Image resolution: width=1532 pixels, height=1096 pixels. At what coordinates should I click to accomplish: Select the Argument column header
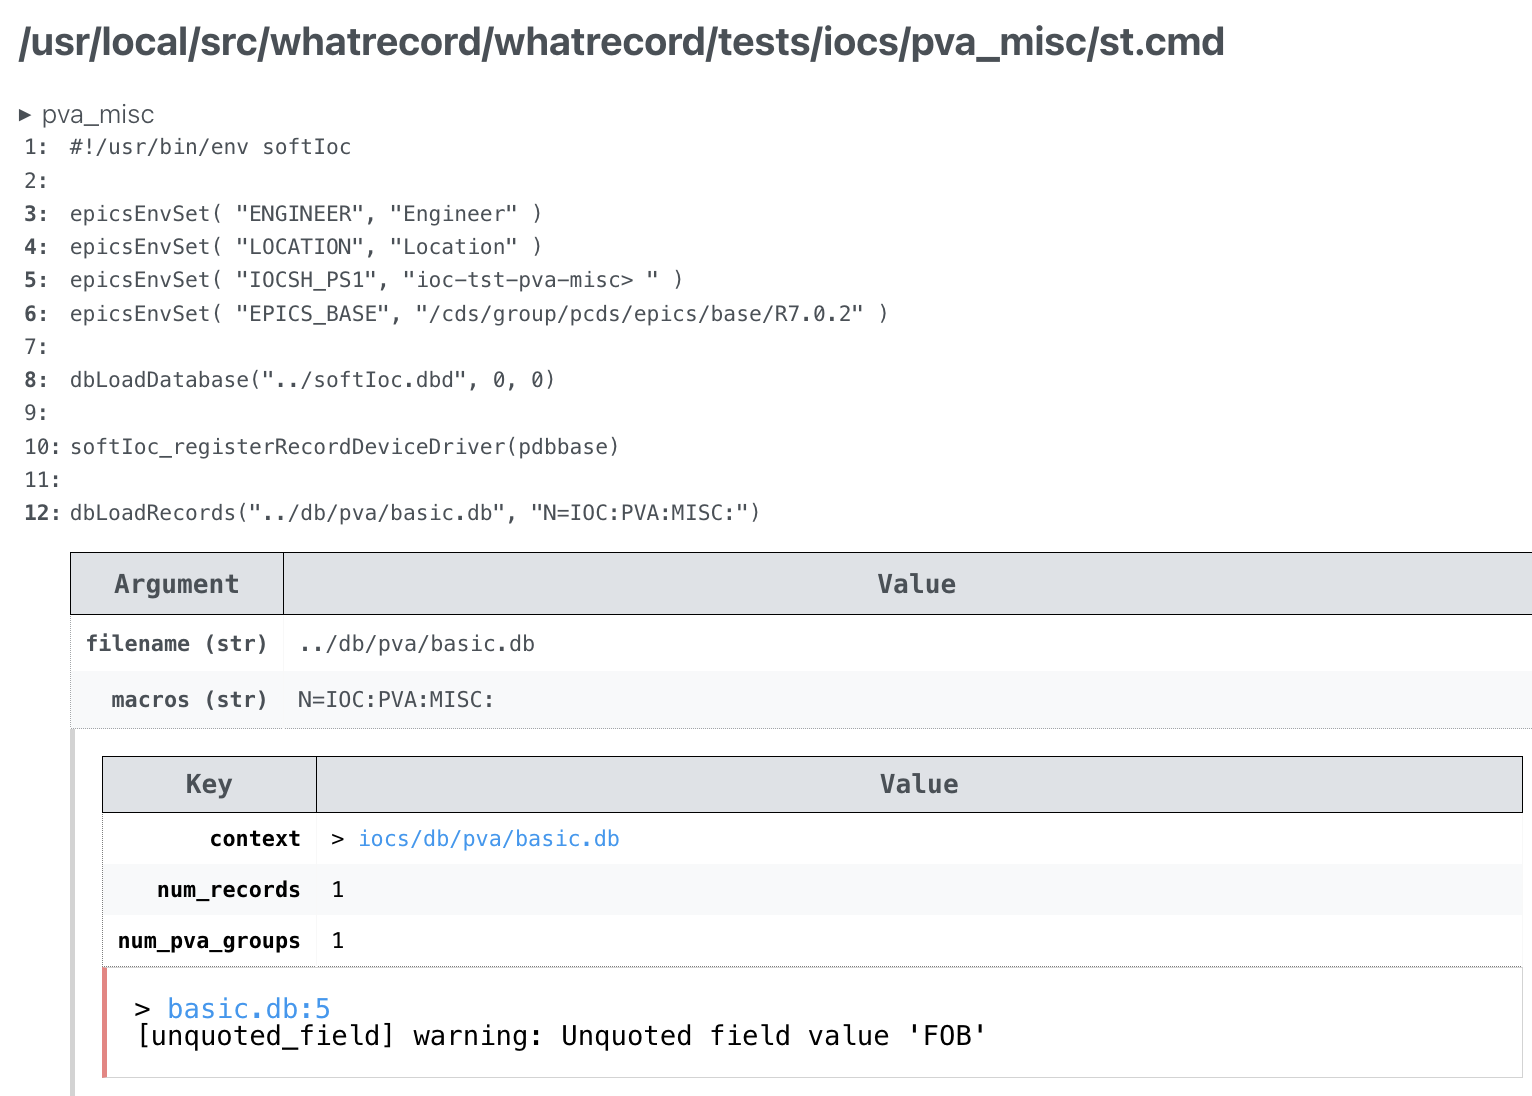(x=176, y=583)
